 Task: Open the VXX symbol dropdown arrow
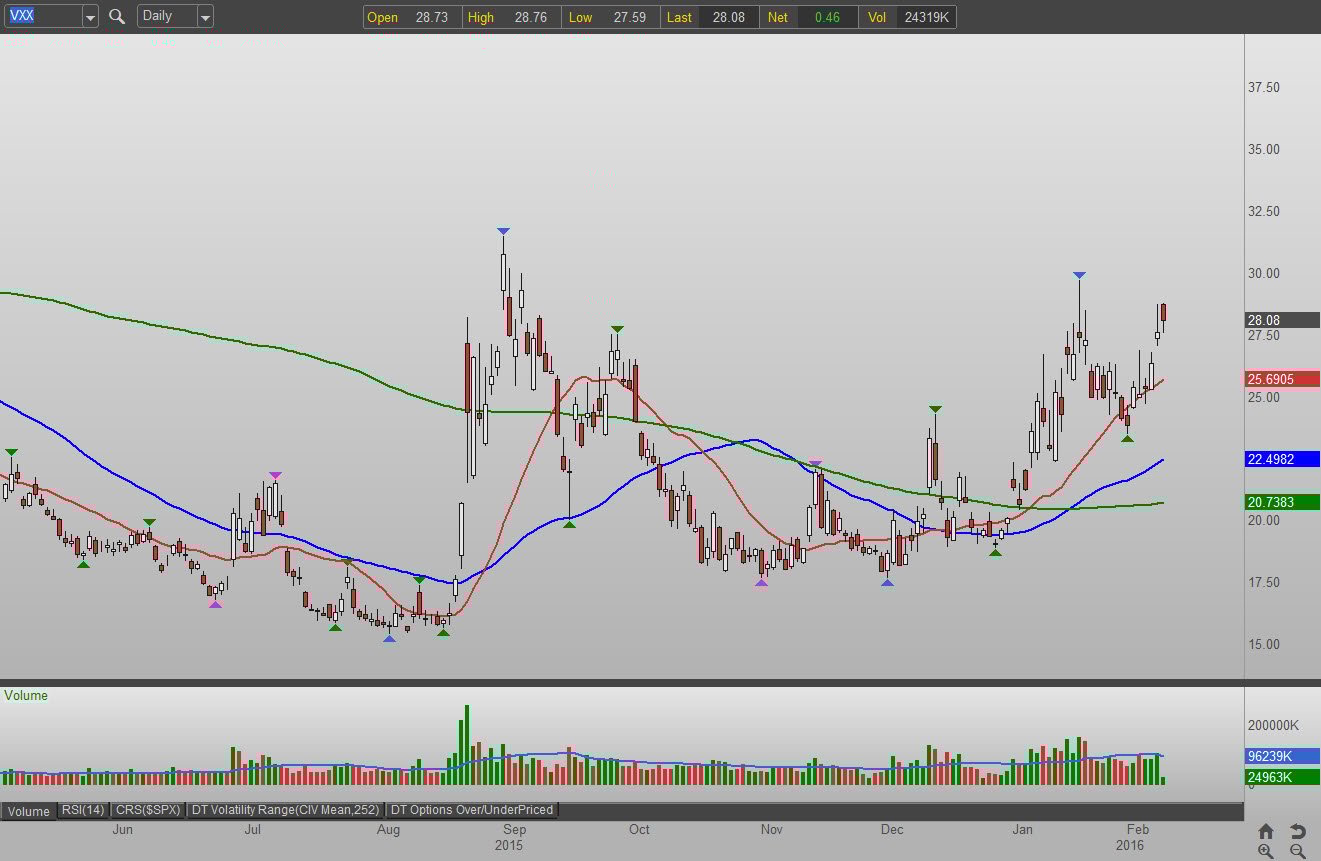(x=90, y=17)
